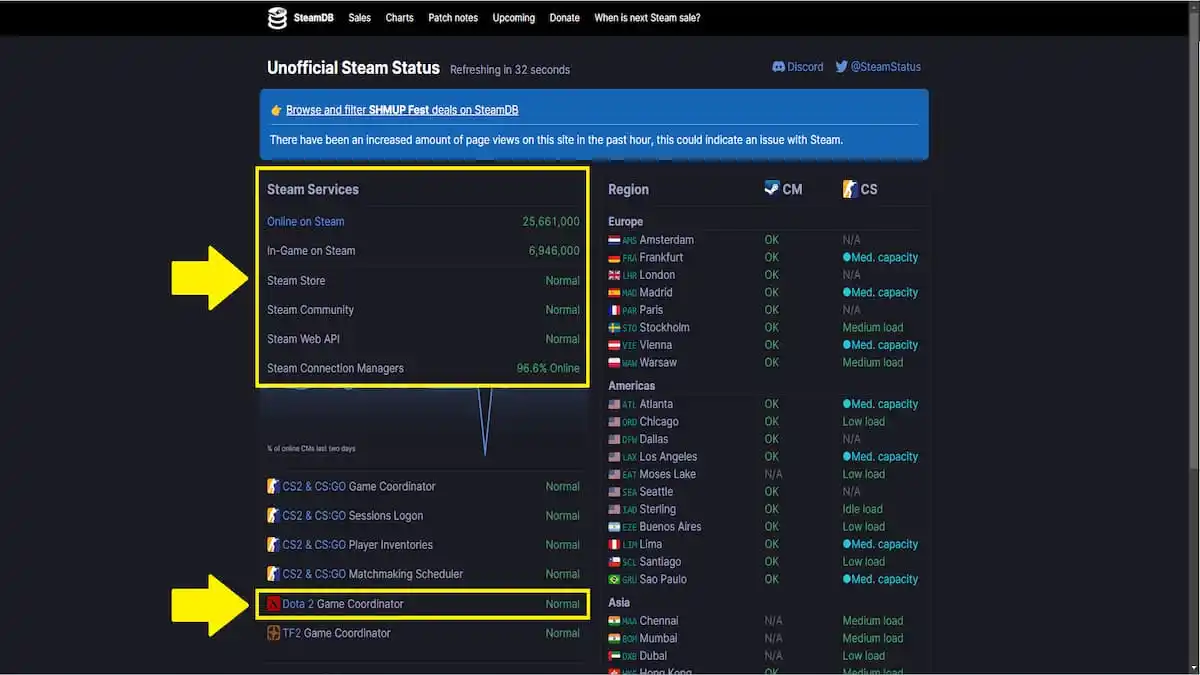Click the TF2 Game Coordinator icon

[273, 633]
